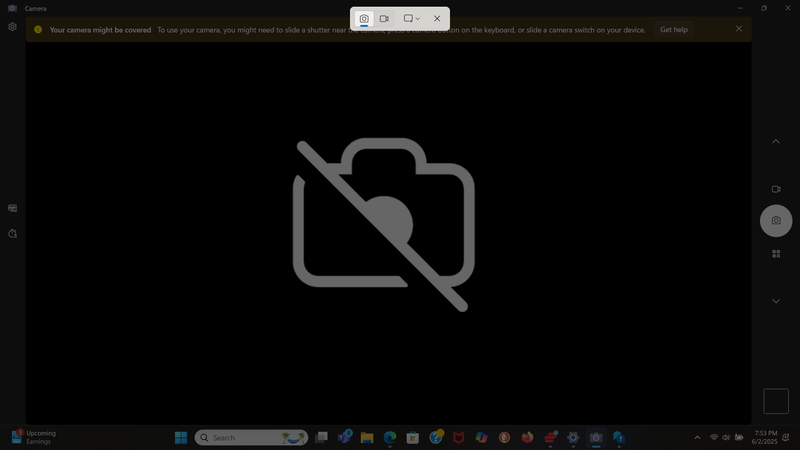Open Task View from the taskbar
800x450 pixels.
321,438
